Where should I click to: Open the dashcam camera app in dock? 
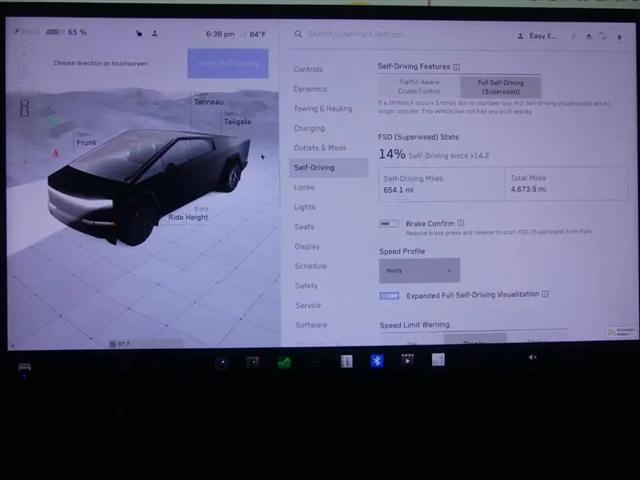253,362
